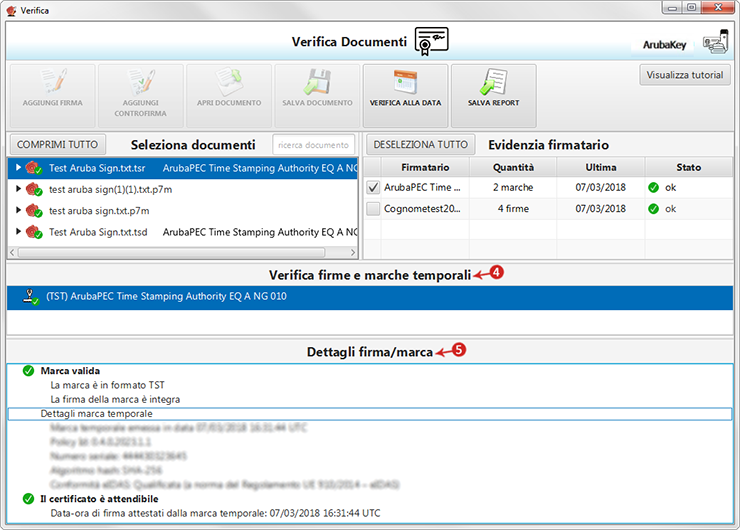Click the certificate icon beside Verifica Documenti

point(431,42)
